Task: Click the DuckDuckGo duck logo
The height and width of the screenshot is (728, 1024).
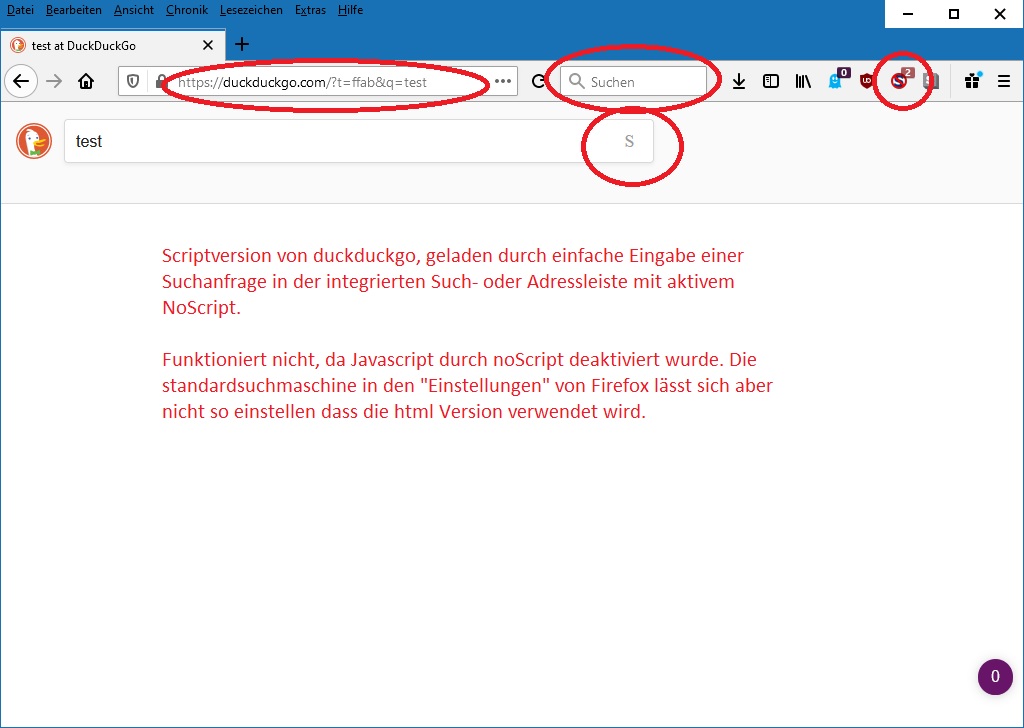Action: tap(34, 141)
